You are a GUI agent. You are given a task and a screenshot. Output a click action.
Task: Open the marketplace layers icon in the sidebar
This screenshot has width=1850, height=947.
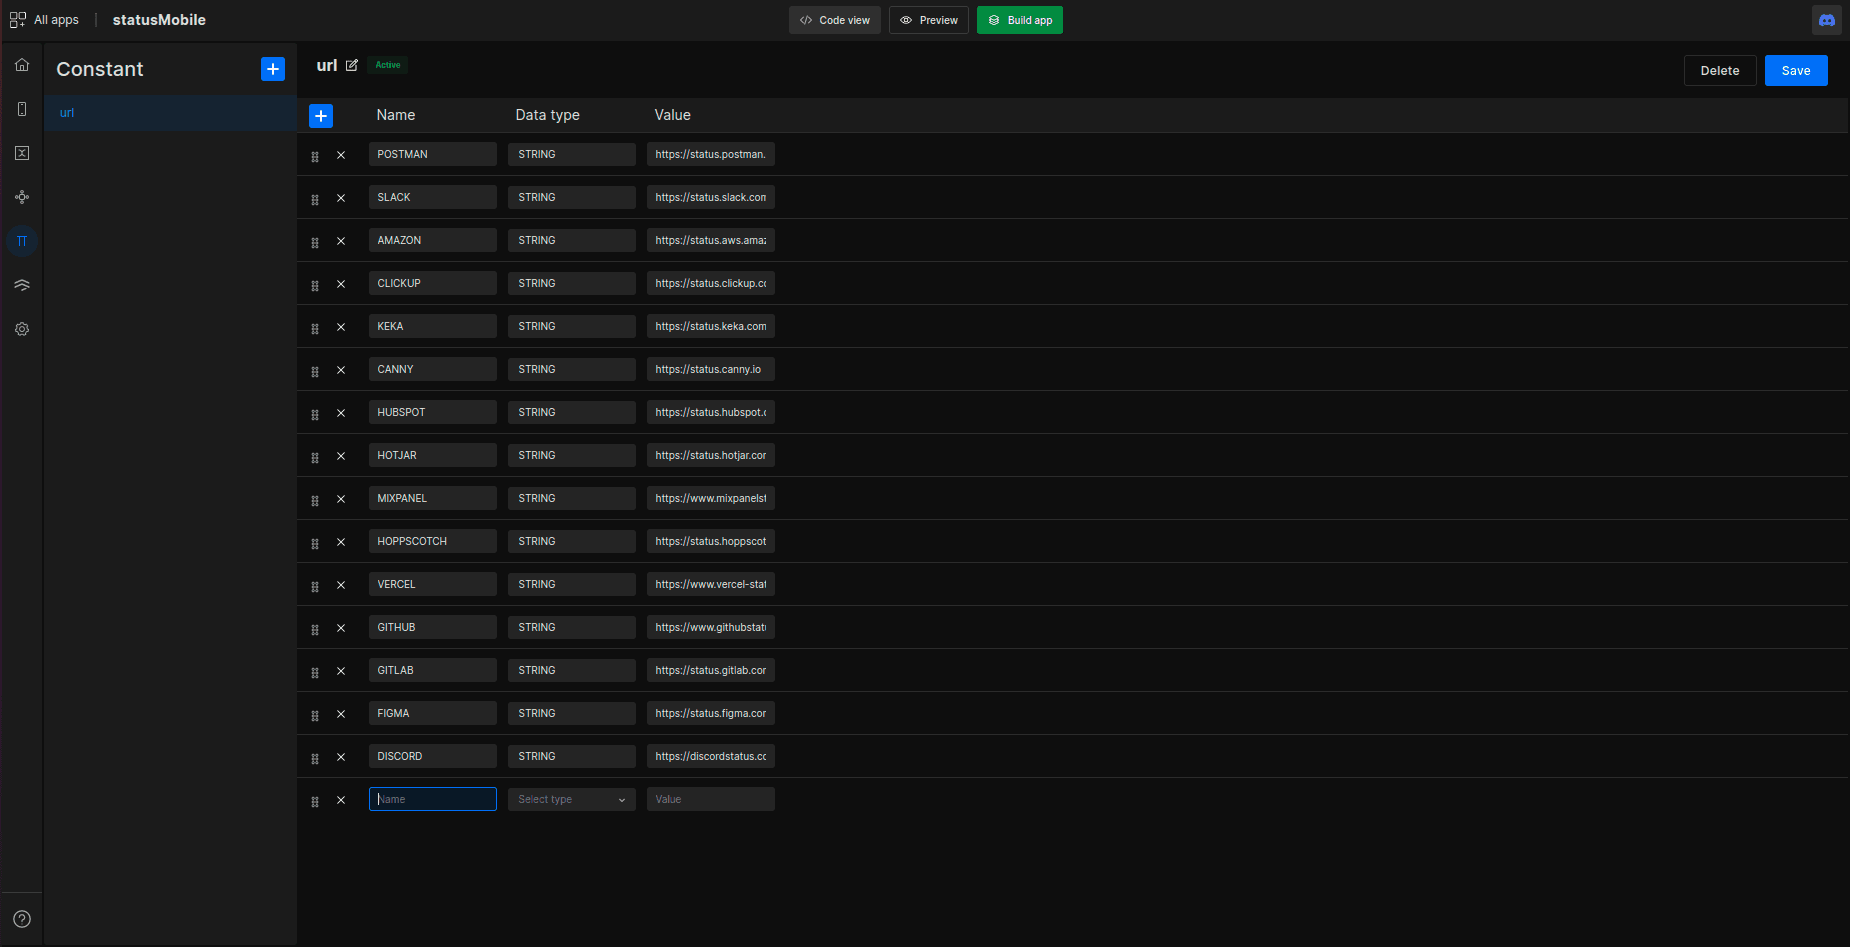[x=22, y=285]
